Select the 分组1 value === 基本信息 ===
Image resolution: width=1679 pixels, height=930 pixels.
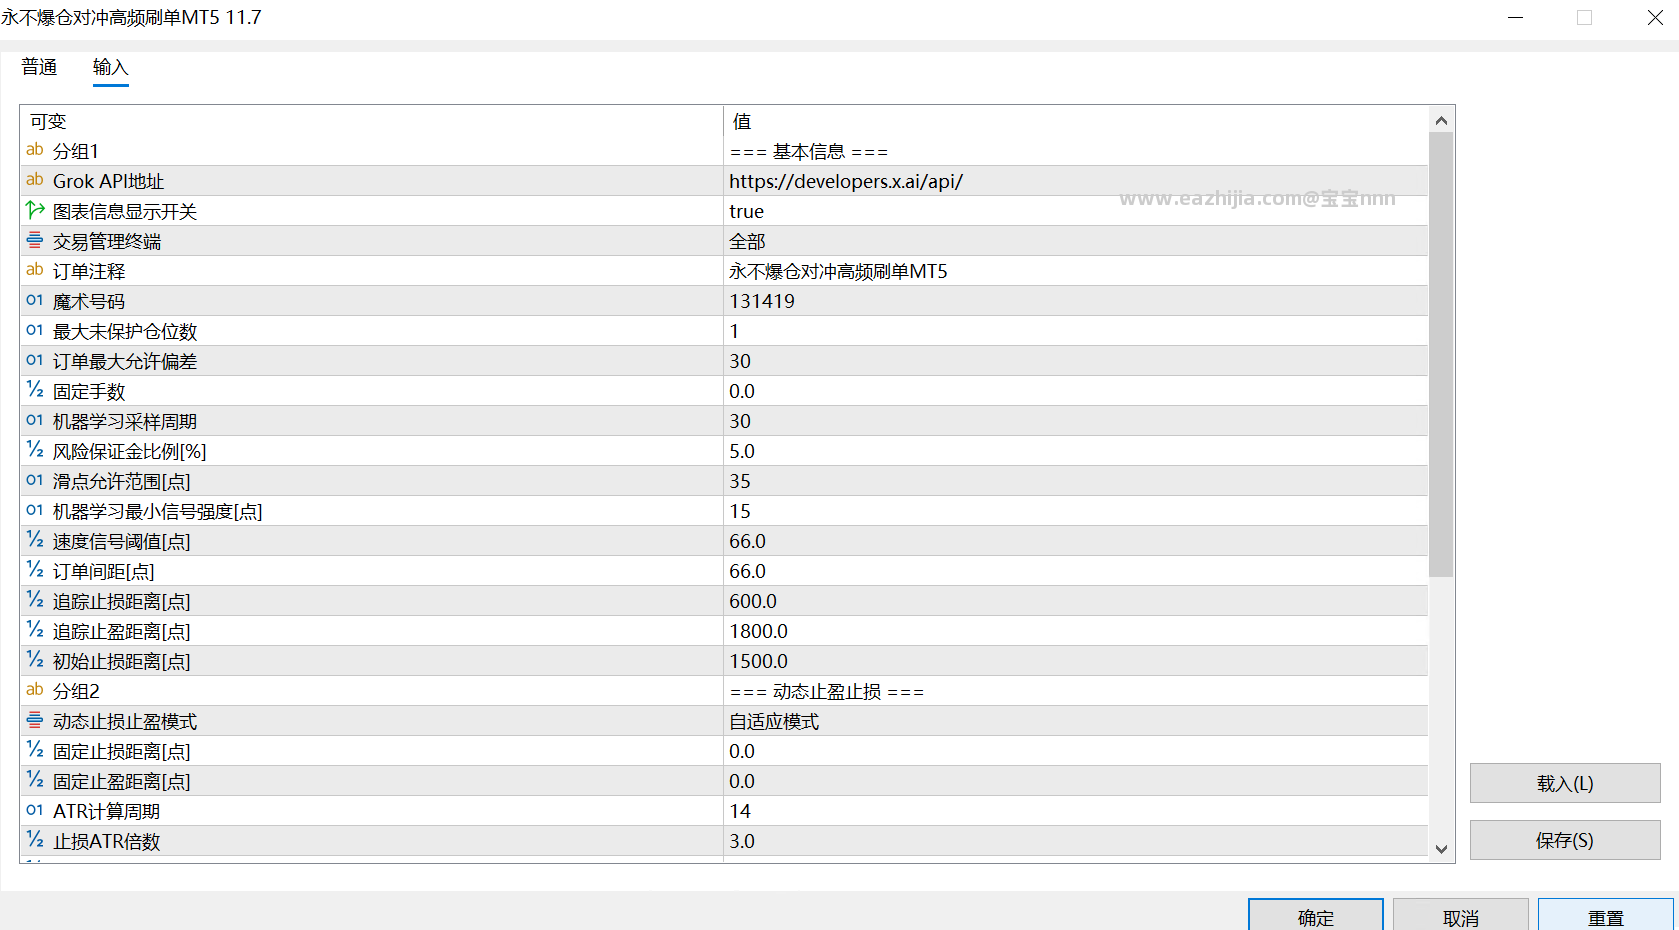(x=1075, y=151)
